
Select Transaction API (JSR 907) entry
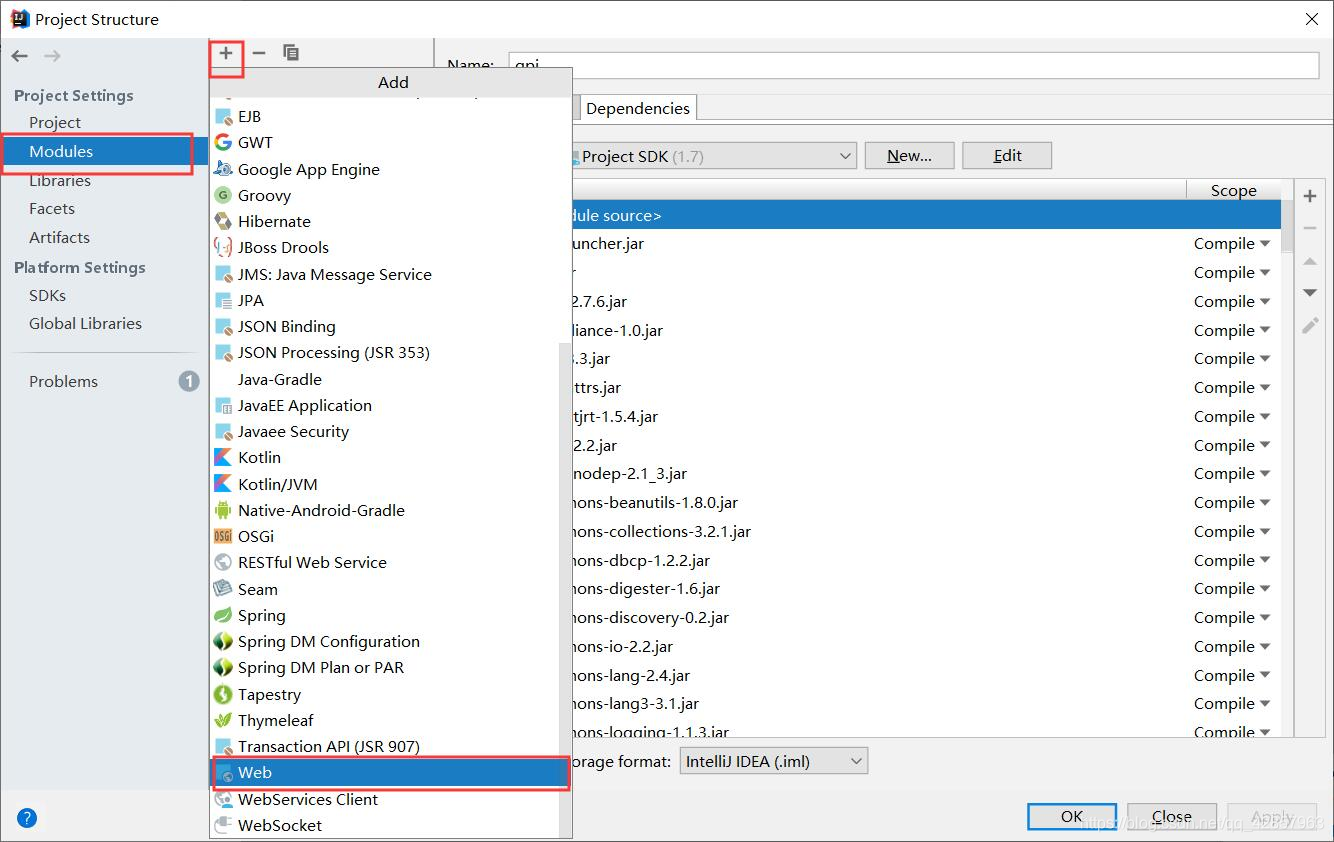385,746
